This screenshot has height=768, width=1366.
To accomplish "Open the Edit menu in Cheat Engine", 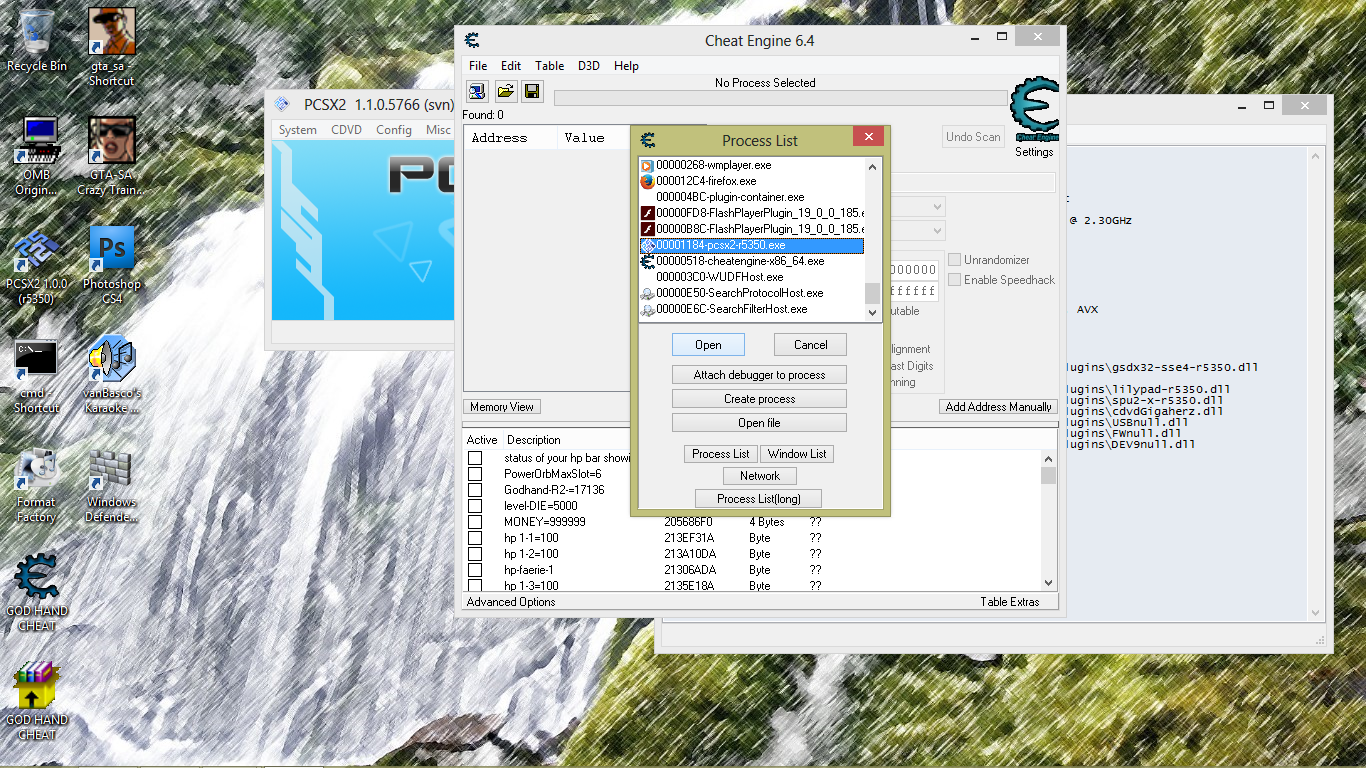I will coord(511,66).
